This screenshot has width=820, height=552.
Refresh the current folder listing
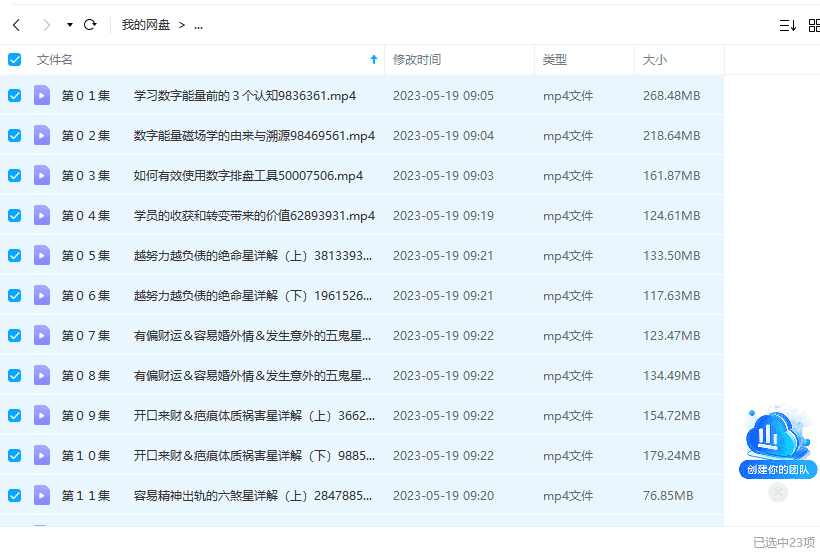90,25
